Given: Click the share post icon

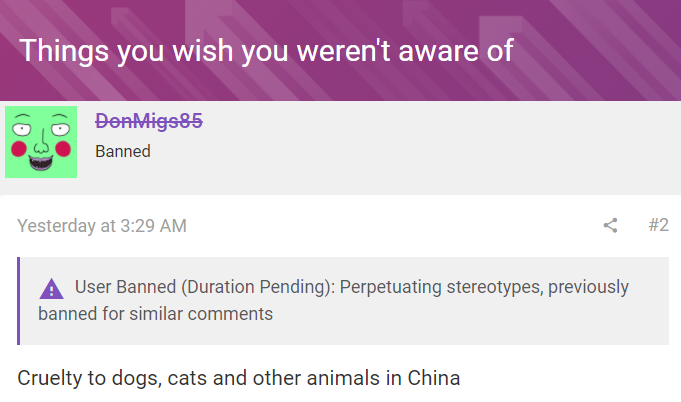Looking at the screenshot, I should (610, 225).
